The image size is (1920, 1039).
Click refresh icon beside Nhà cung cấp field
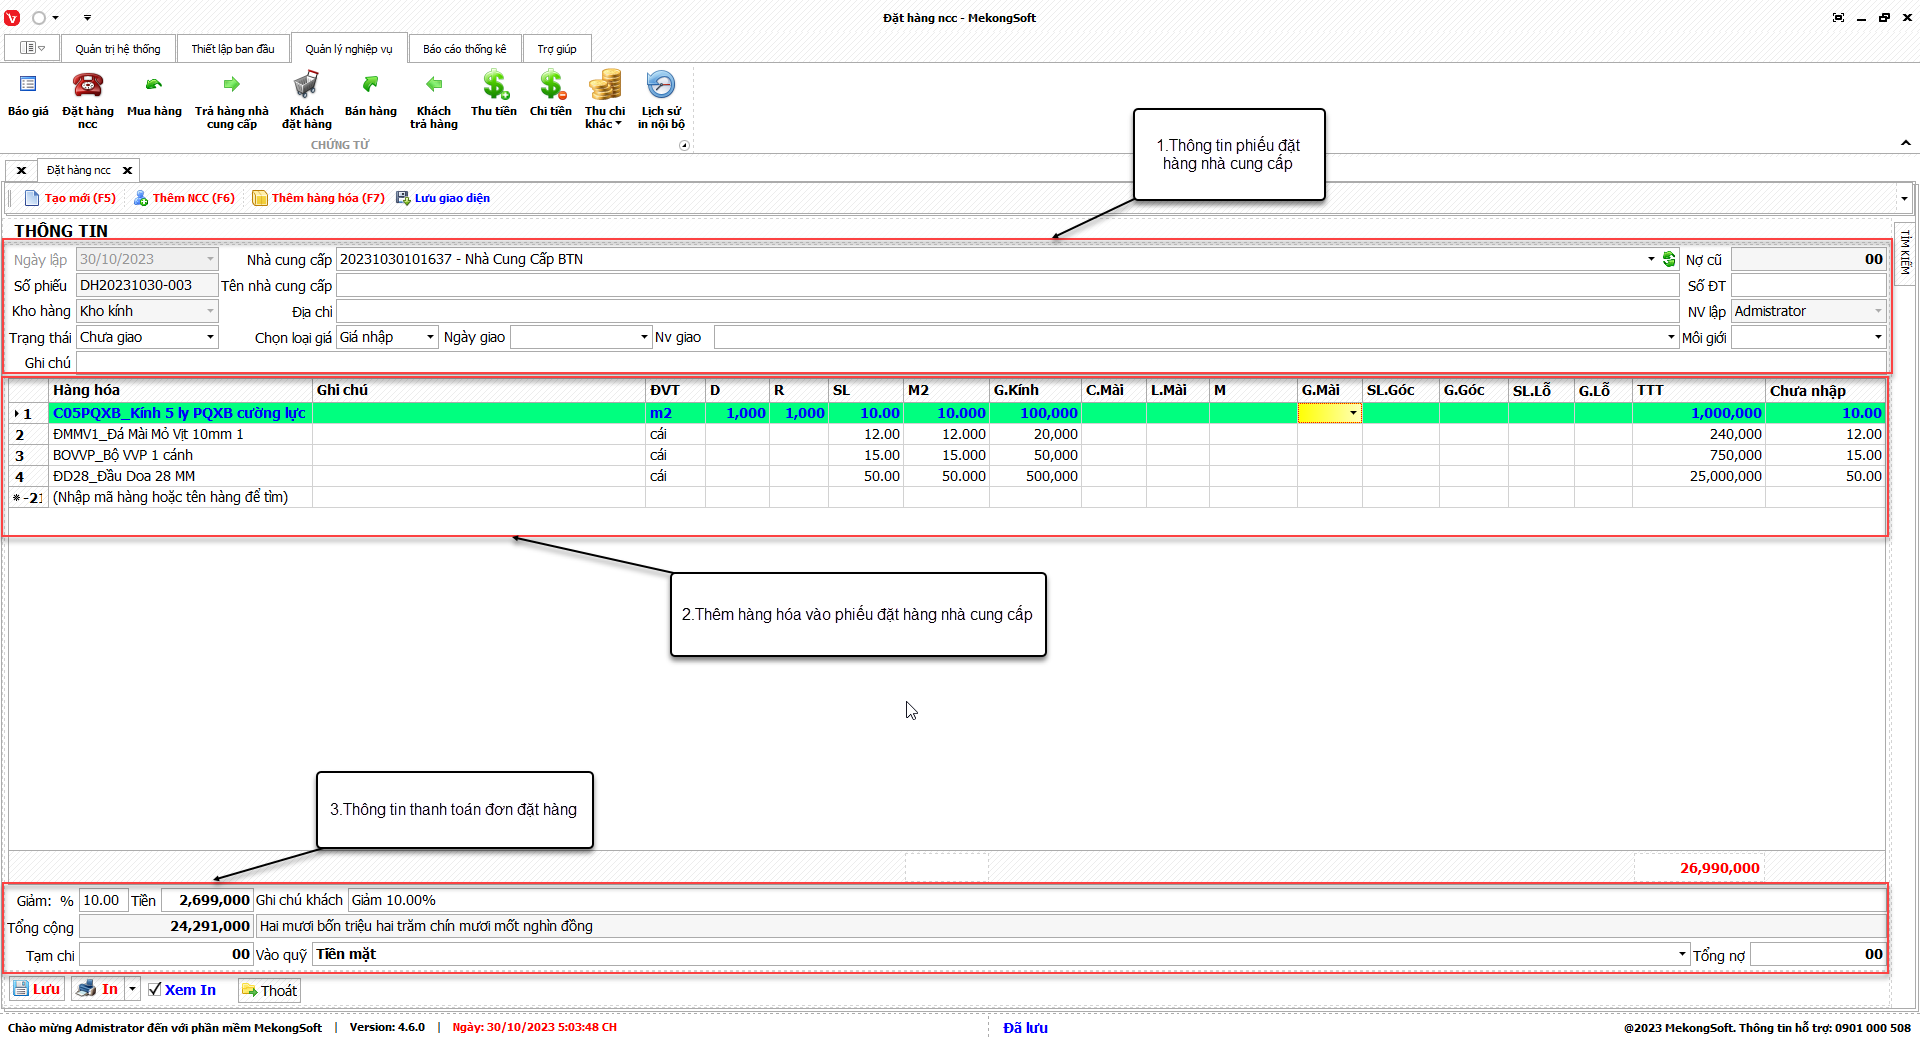click(x=1669, y=259)
